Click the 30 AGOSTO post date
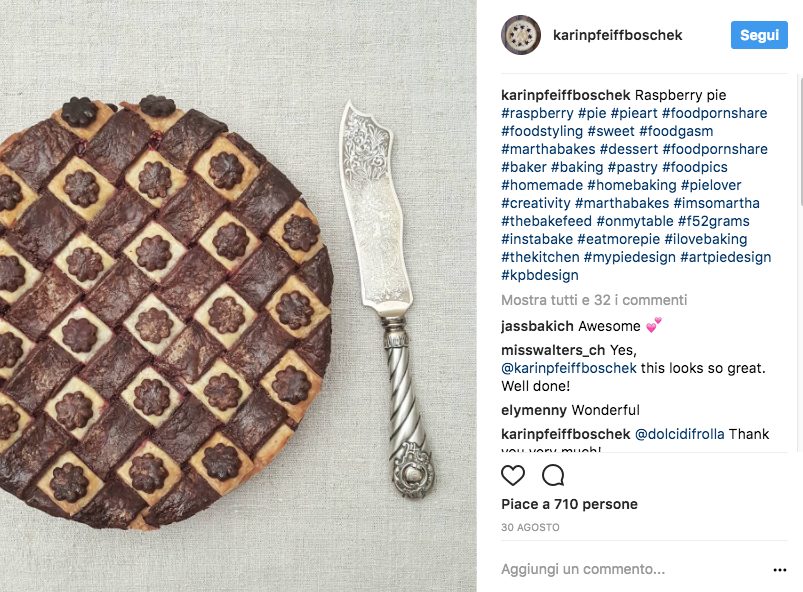This screenshot has width=803, height=592. click(x=530, y=527)
